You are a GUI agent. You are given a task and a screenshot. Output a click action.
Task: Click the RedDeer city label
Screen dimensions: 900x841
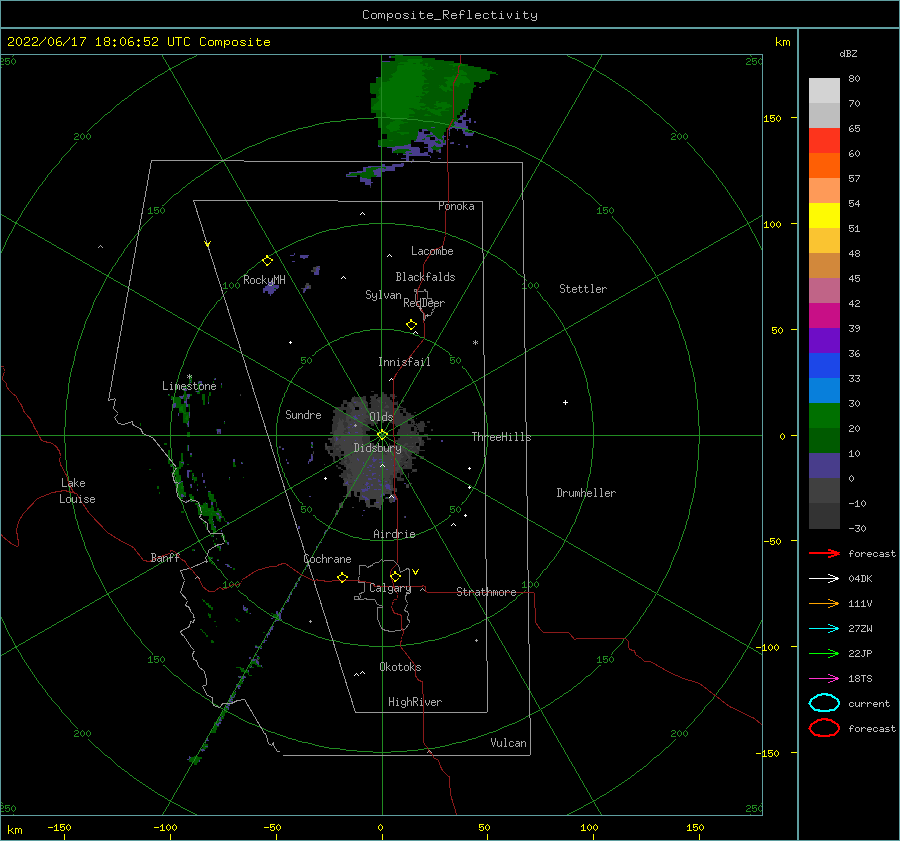point(424,303)
